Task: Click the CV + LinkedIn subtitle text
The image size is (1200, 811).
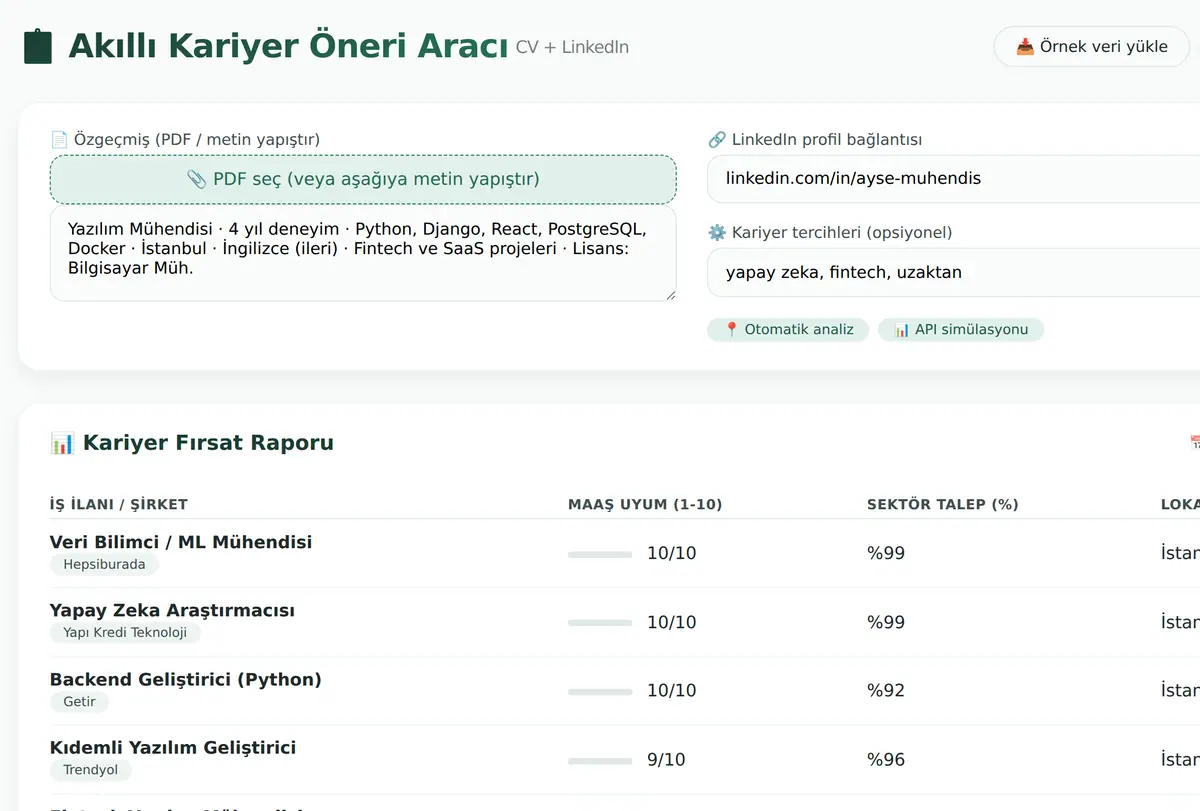Action: [x=572, y=47]
